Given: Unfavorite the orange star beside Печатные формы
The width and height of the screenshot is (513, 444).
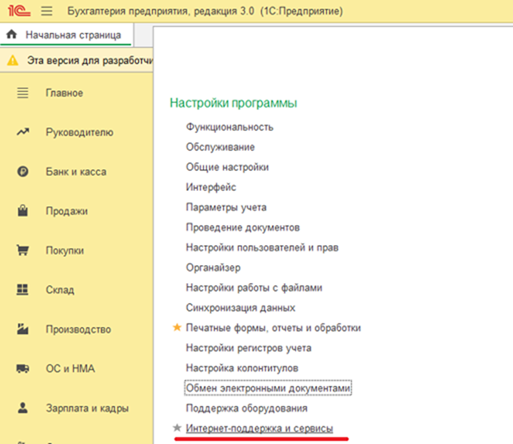Looking at the screenshot, I should coord(177,327).
